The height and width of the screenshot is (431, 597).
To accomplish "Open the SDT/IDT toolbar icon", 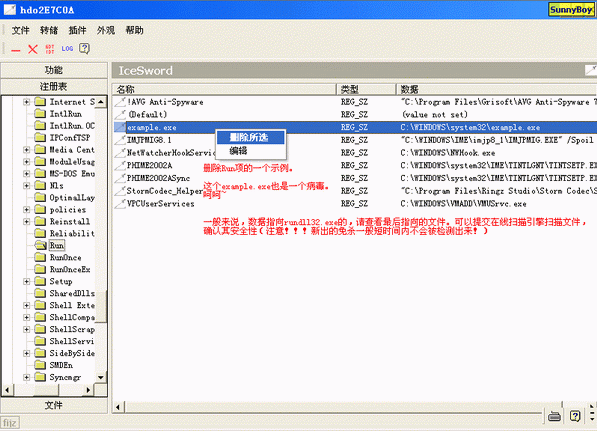I will point(49,49).
